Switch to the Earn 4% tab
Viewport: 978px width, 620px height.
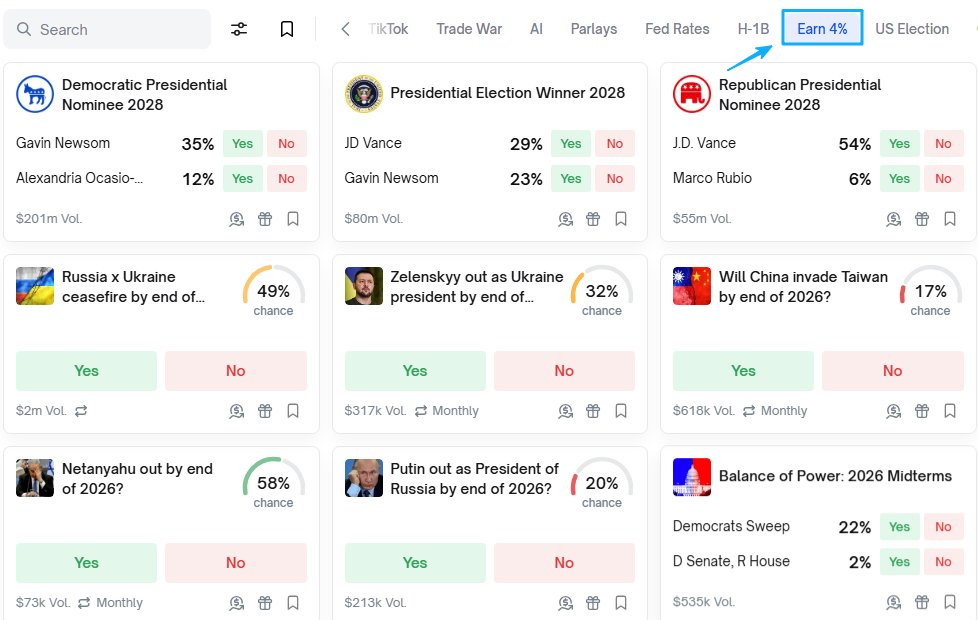click(x=822, y=29)
